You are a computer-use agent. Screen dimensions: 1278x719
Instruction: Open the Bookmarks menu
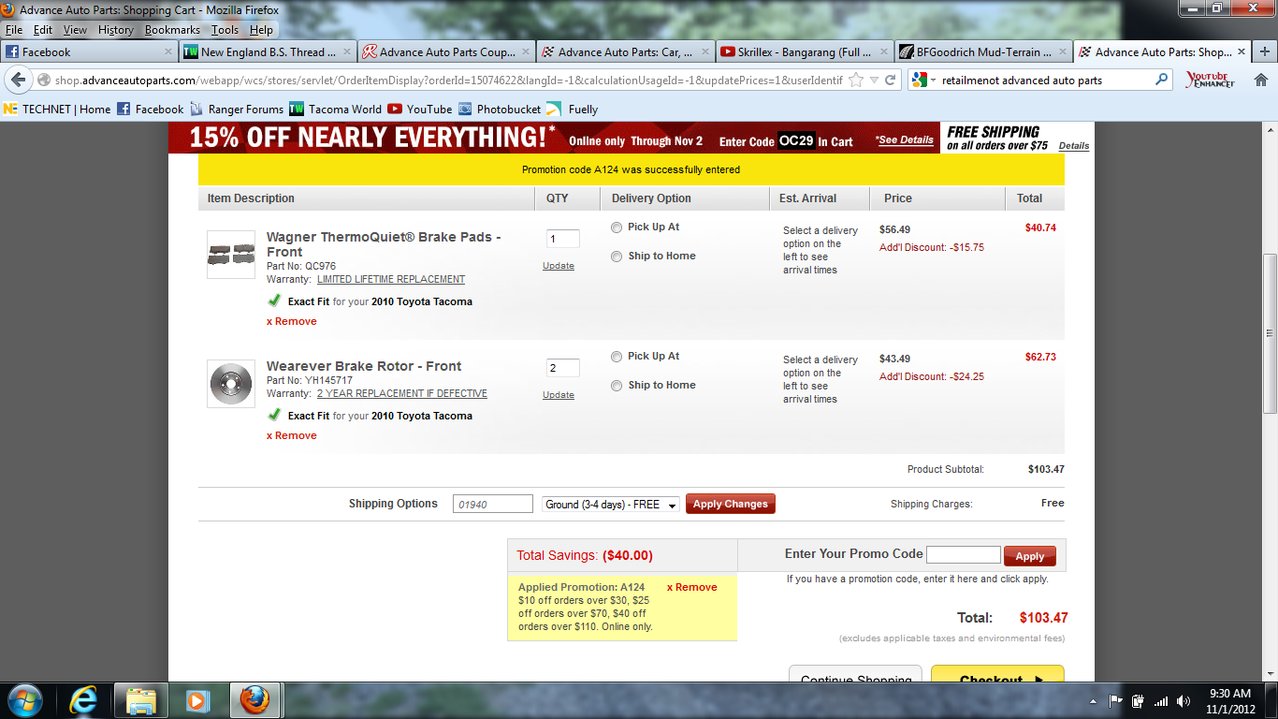(172, 30)
